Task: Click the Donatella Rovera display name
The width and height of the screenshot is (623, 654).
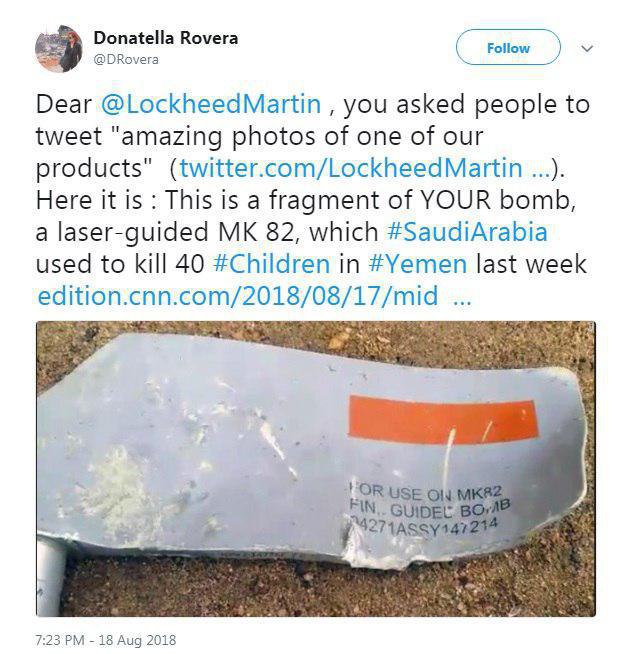Action: click(x=166, y=38)
